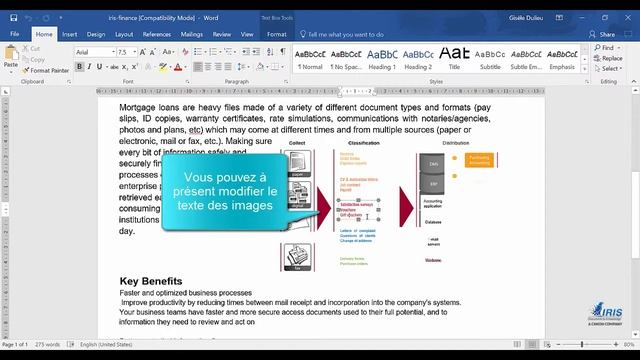640x360 pixels.
Task: Decrease font size with Shrink Font
Action: coord(153,52)
